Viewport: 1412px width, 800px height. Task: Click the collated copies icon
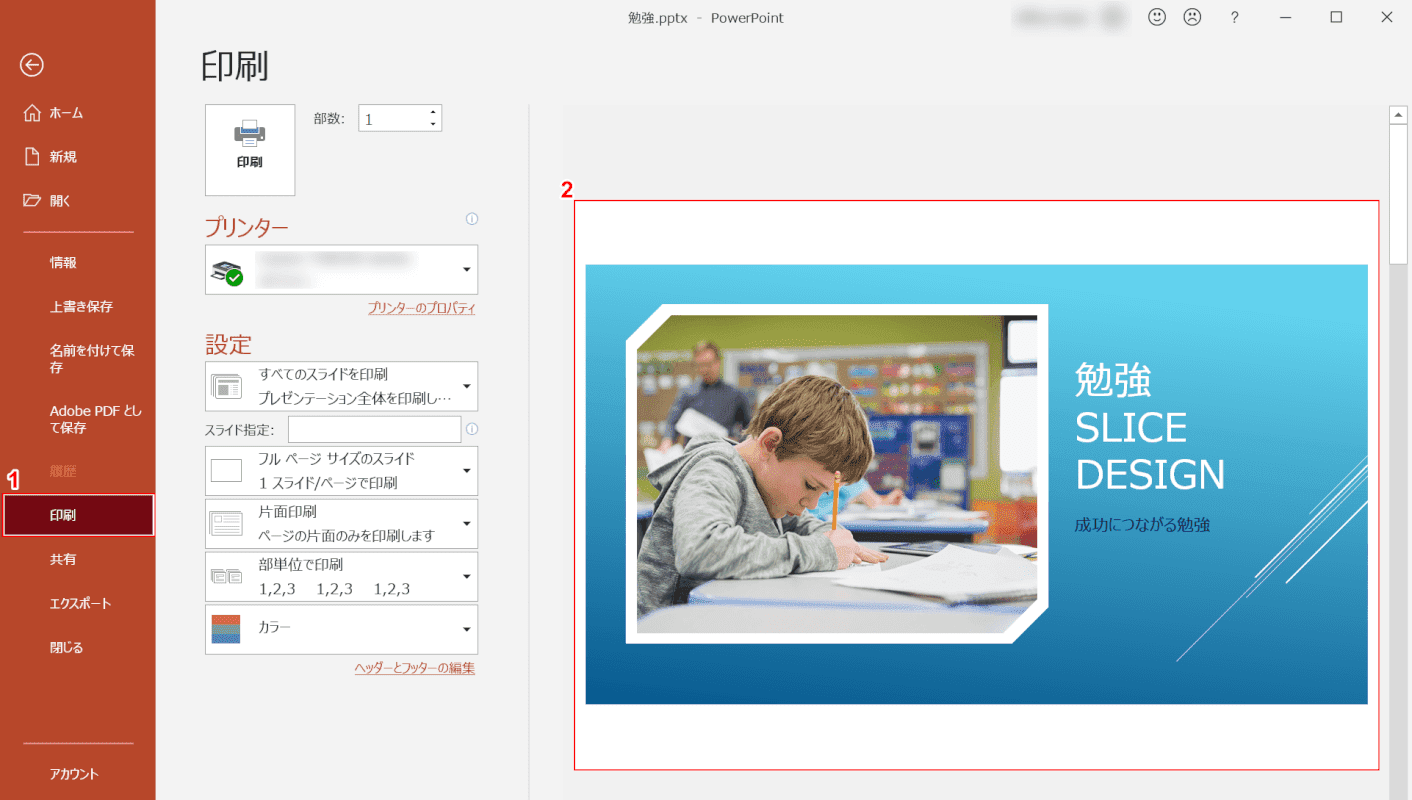click(x=227, y=576)
